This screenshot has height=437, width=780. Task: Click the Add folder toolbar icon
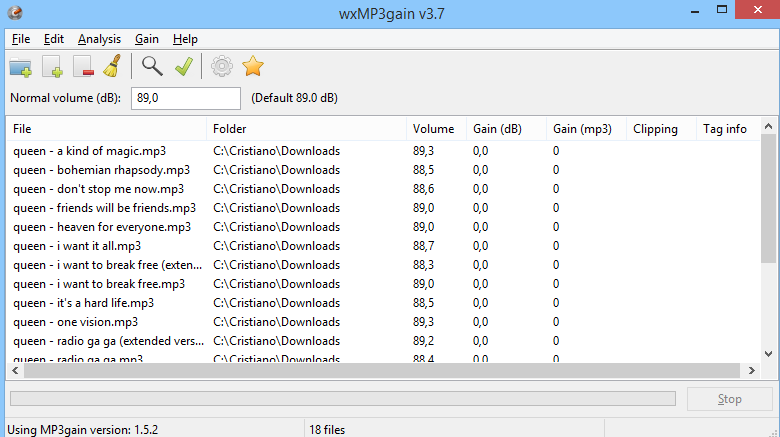21,67
